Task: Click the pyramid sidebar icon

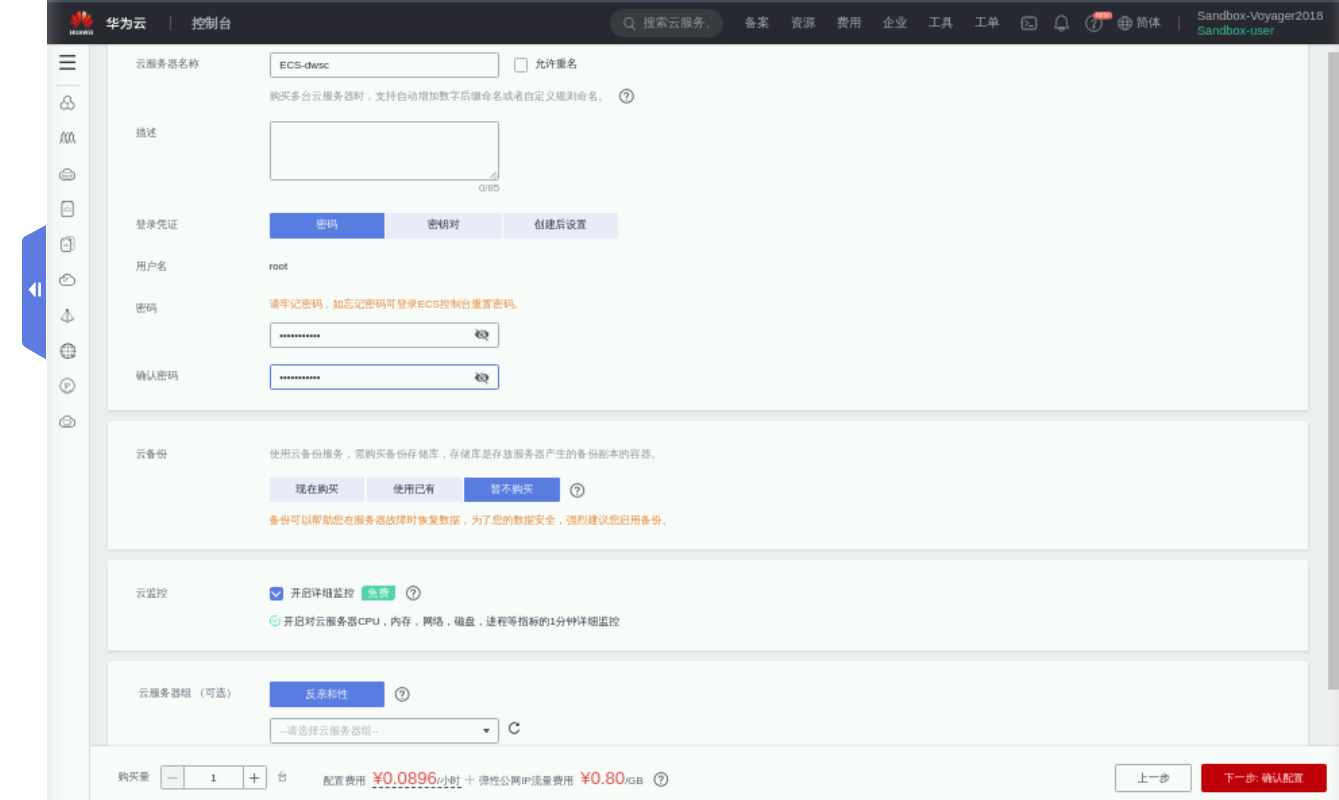Action: pos(67,316)
